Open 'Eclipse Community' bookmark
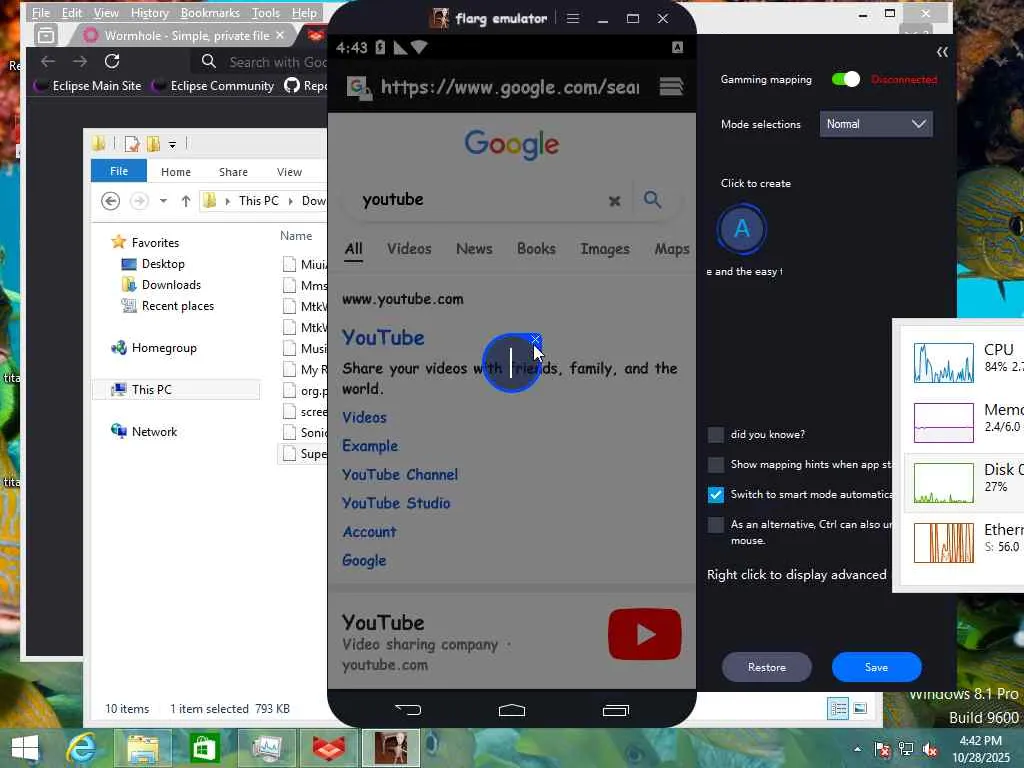Screen dimensions: 1024x768 tap(214, 86)
